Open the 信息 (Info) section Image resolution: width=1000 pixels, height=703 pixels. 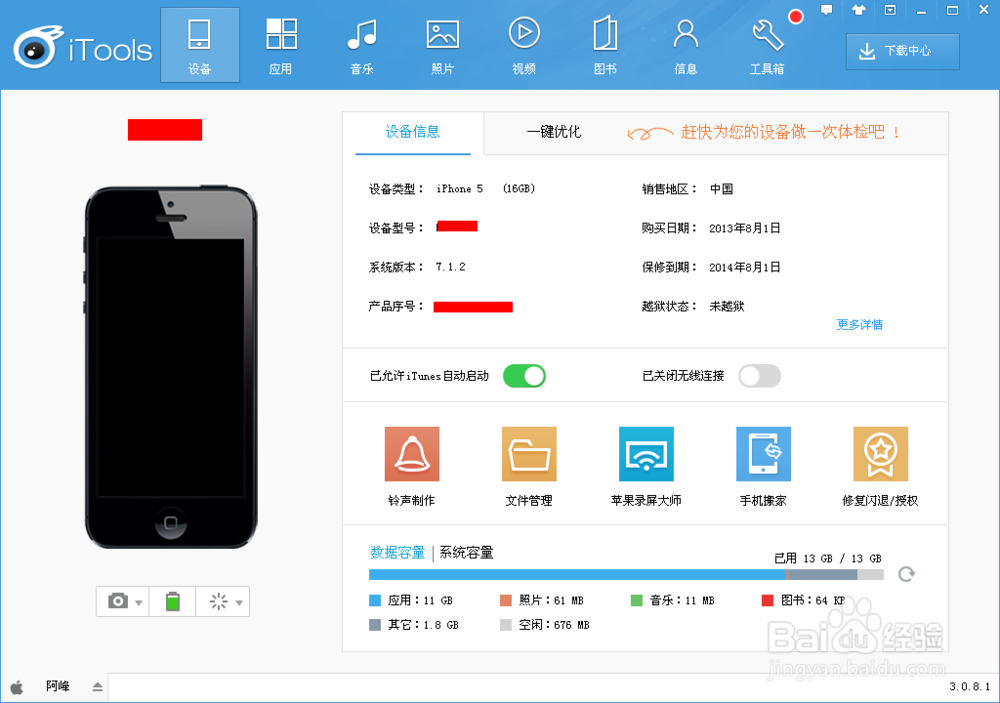click(686, 45)
